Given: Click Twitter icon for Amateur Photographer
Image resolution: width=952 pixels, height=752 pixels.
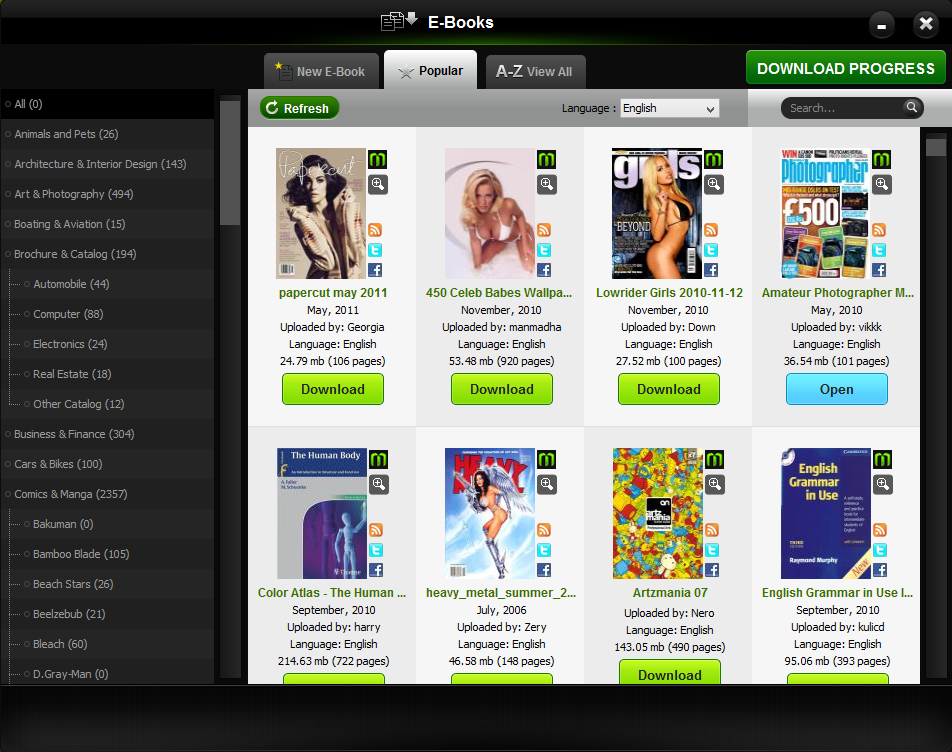Looking at the screenshot, I should pos(879,250).
